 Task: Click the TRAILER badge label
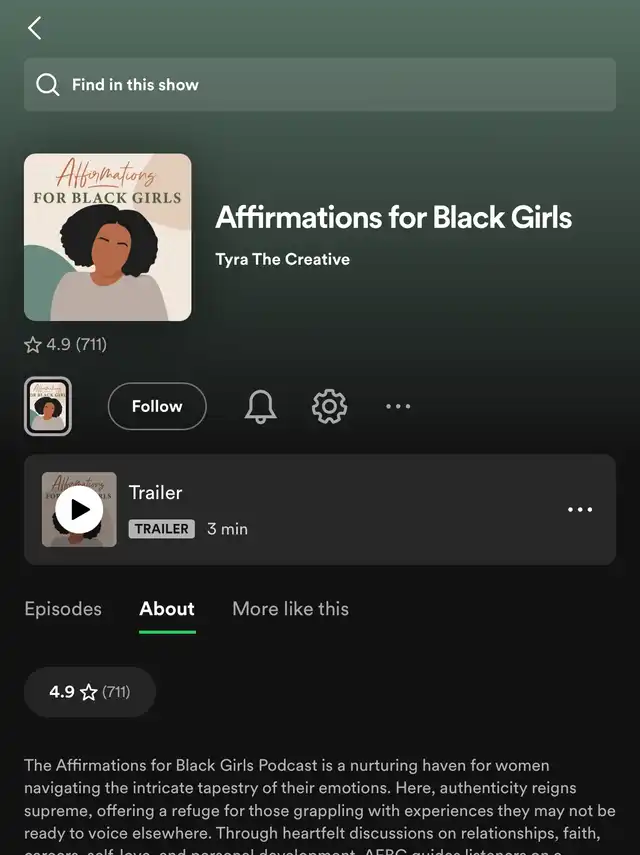[x=161, y=528]
